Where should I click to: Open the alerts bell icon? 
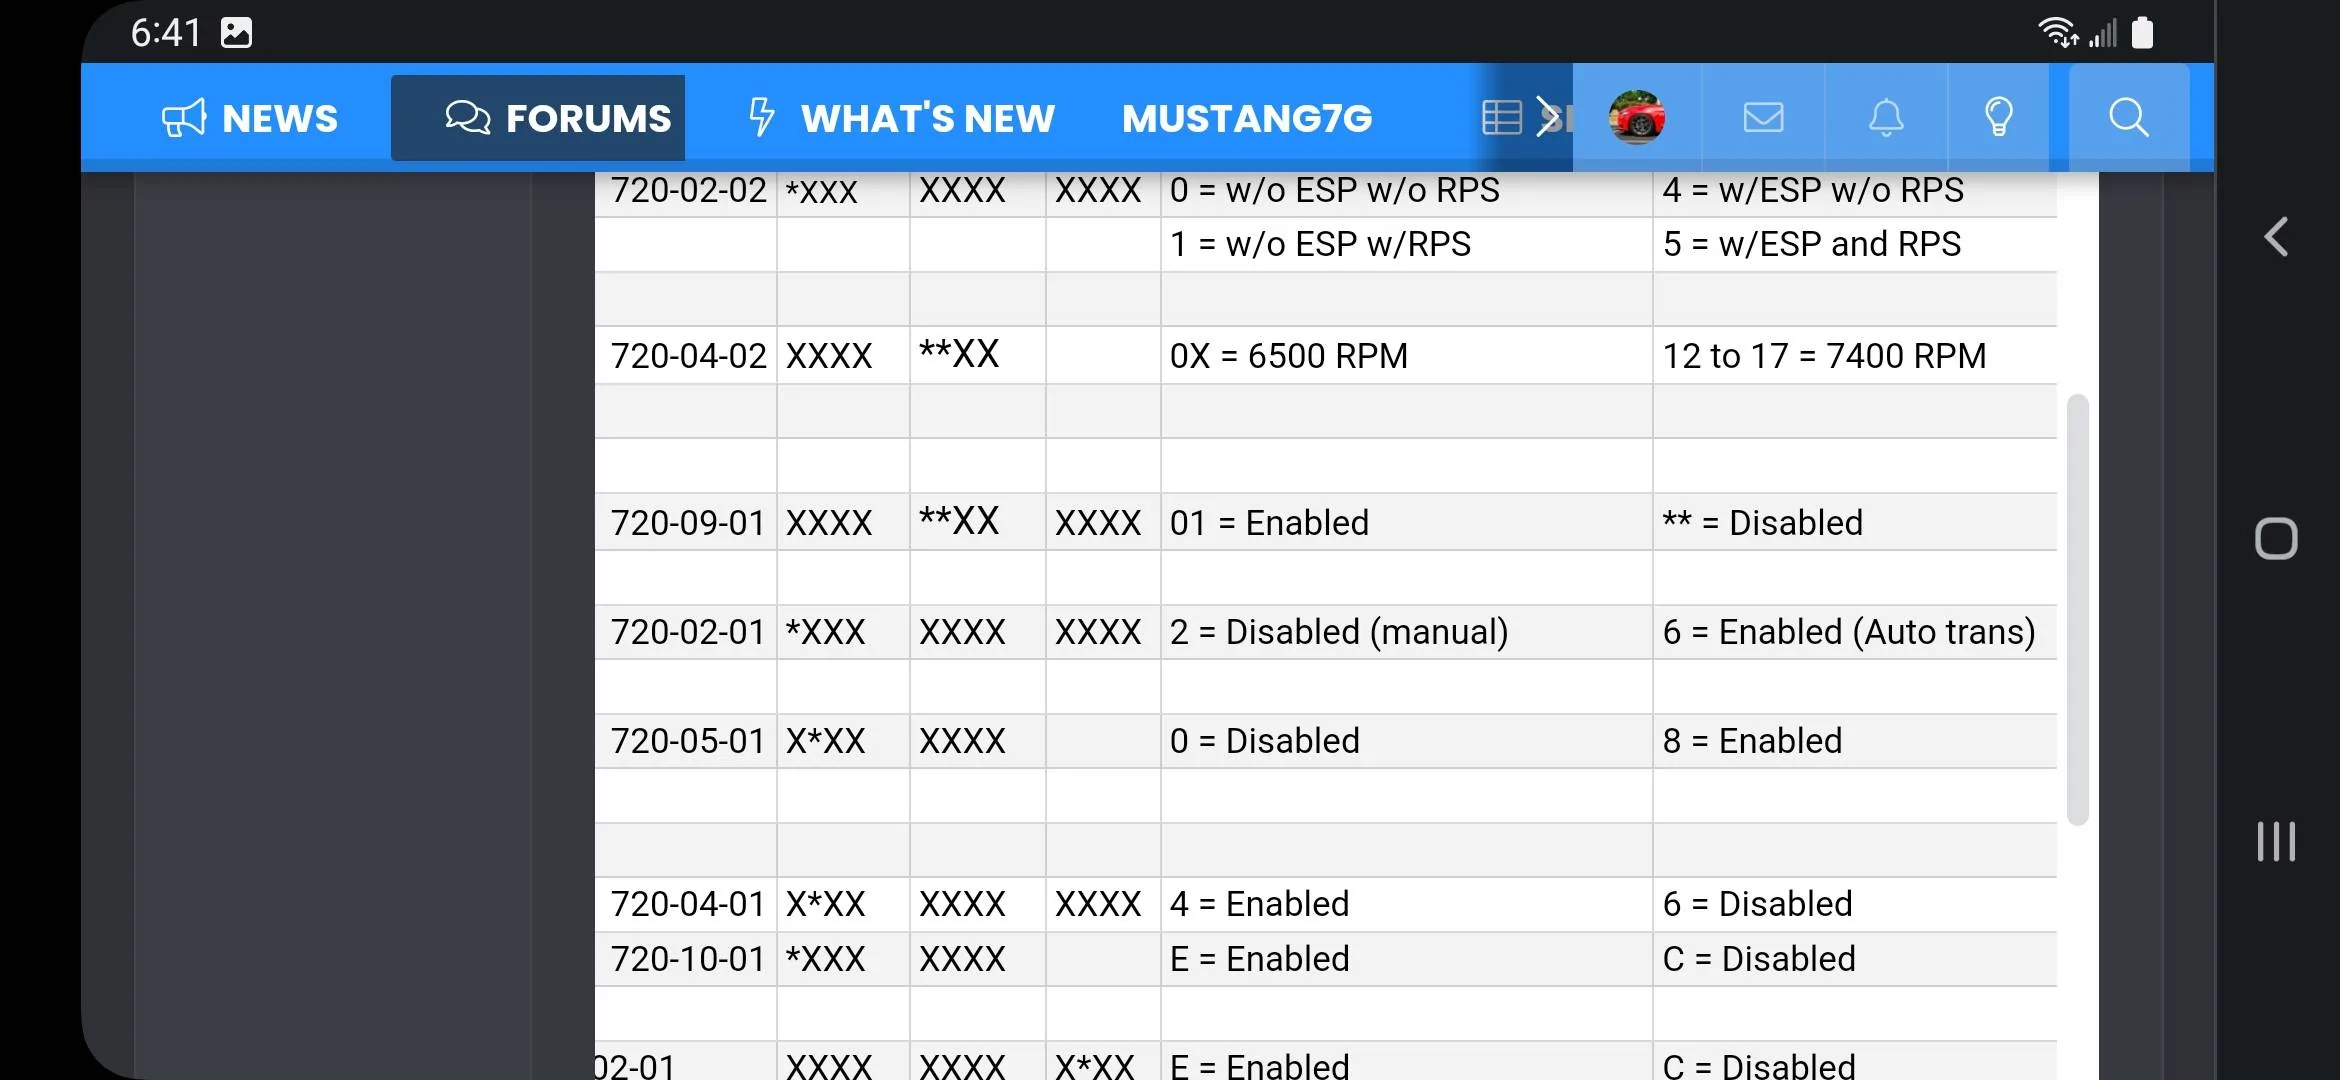coord(1886,118)
